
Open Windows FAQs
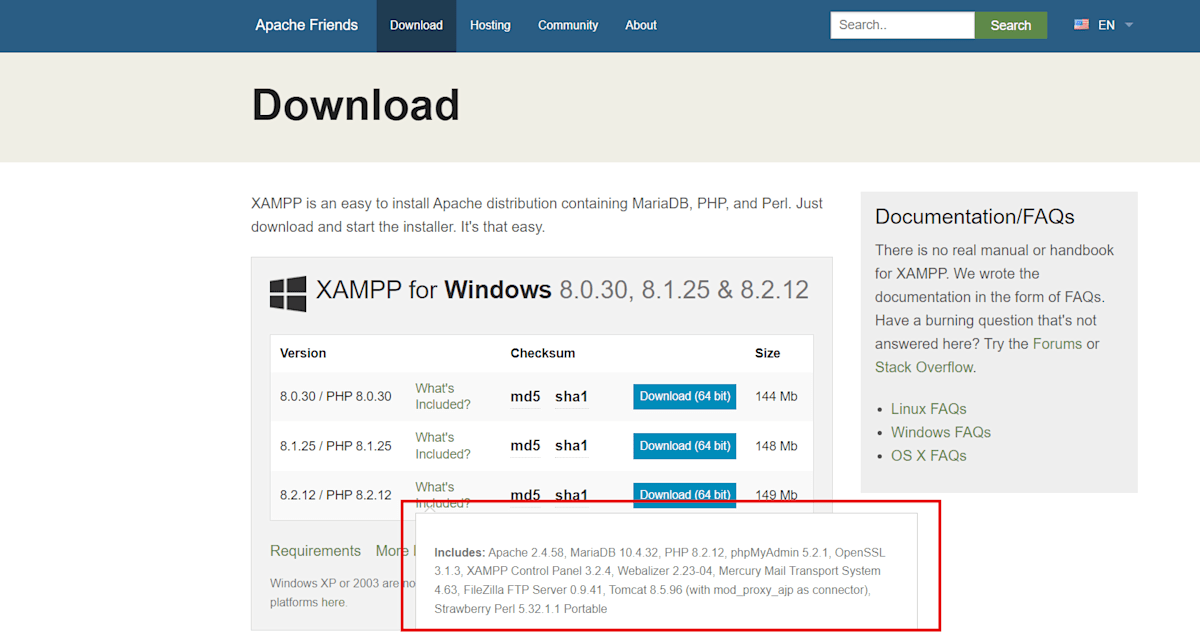coord(941,432)
